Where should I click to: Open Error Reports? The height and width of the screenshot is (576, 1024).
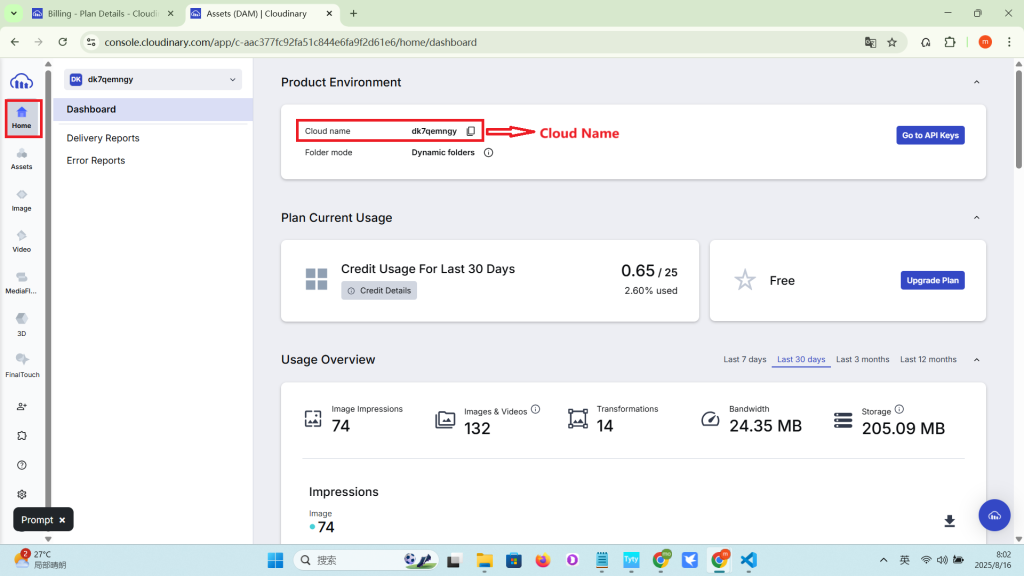[x=95, y=161]
